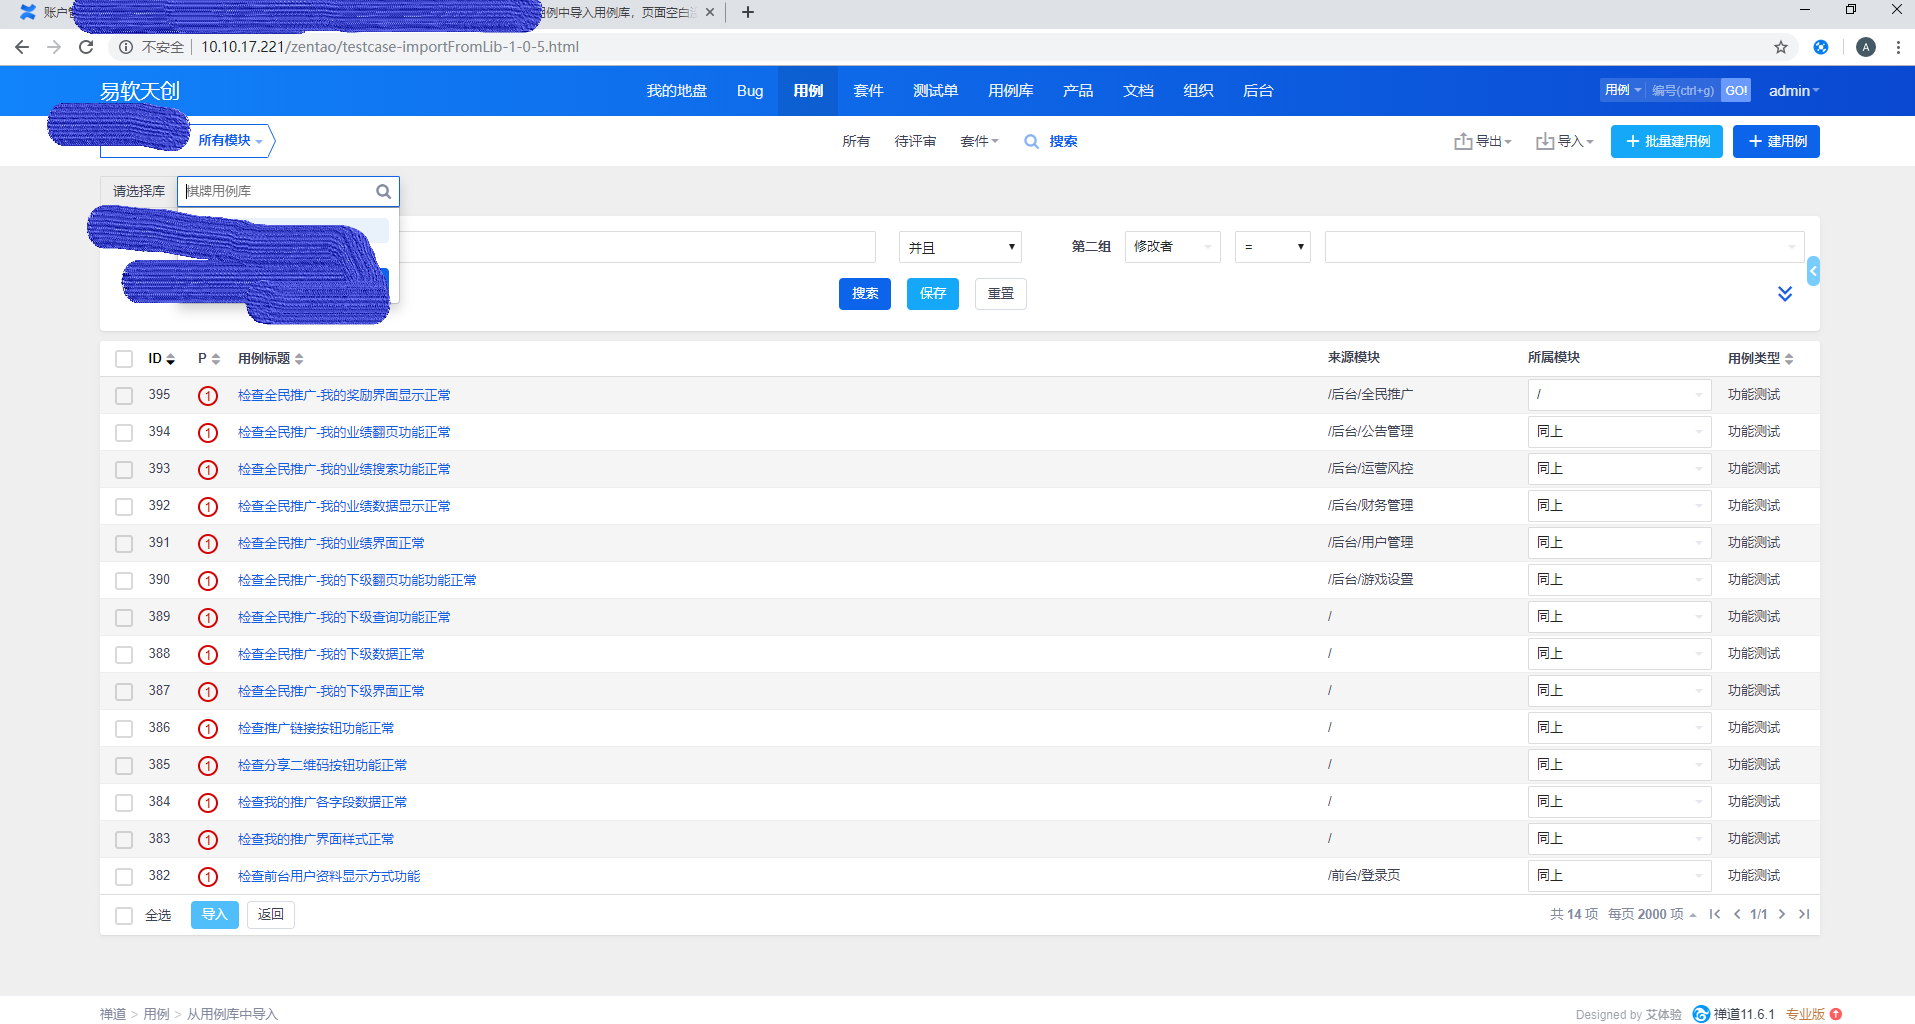Viewport: 1915px width, 1024px height.
Task: Tick the 全选 checkbox in the footer
Action: tap(124, 916)
